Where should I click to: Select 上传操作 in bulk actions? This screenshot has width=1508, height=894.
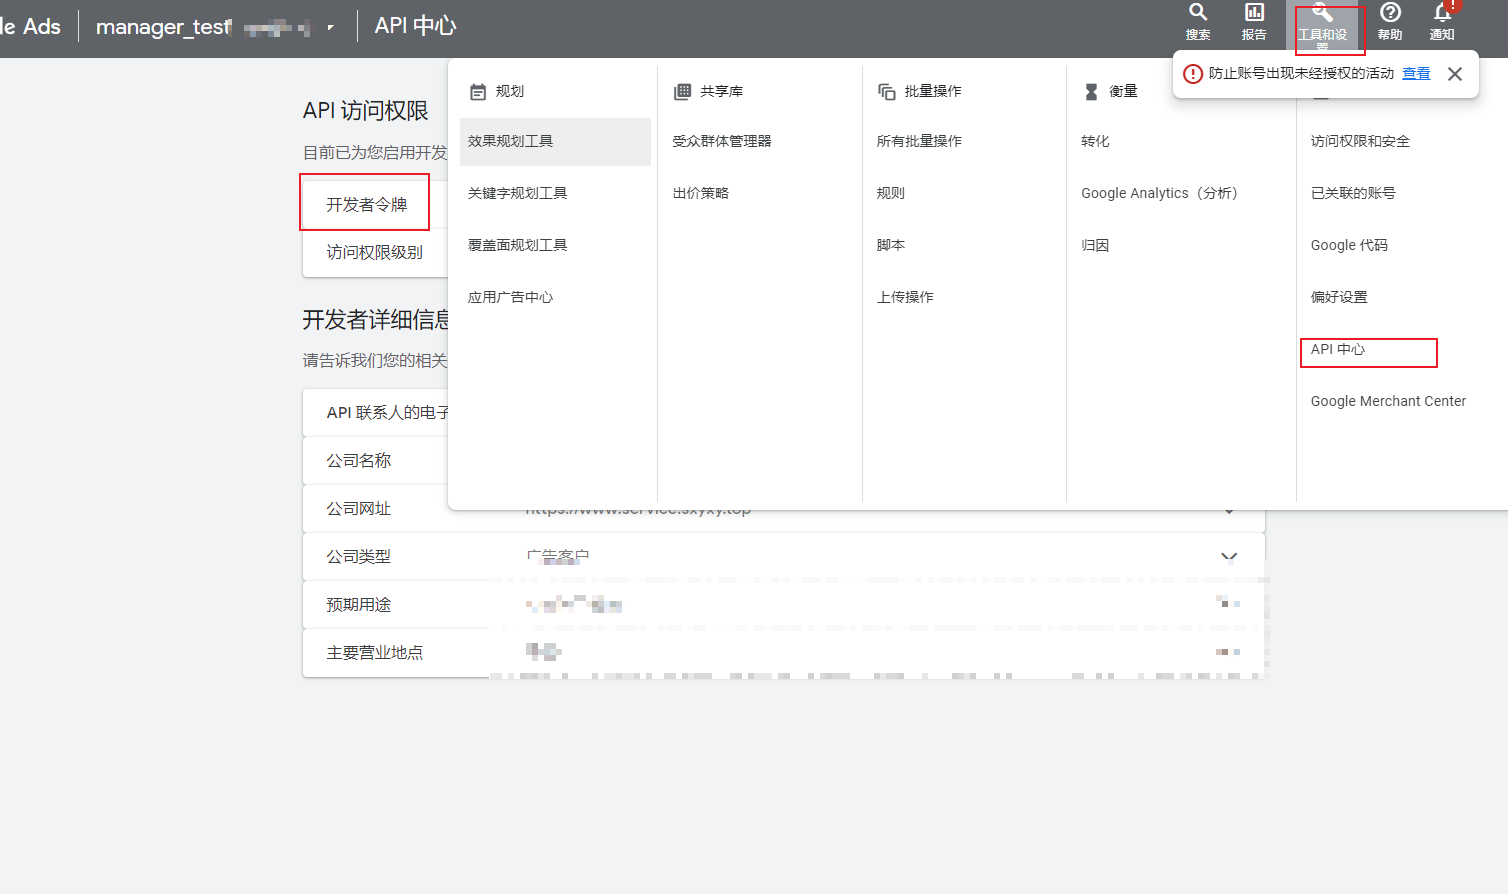(x=905, y=297)
